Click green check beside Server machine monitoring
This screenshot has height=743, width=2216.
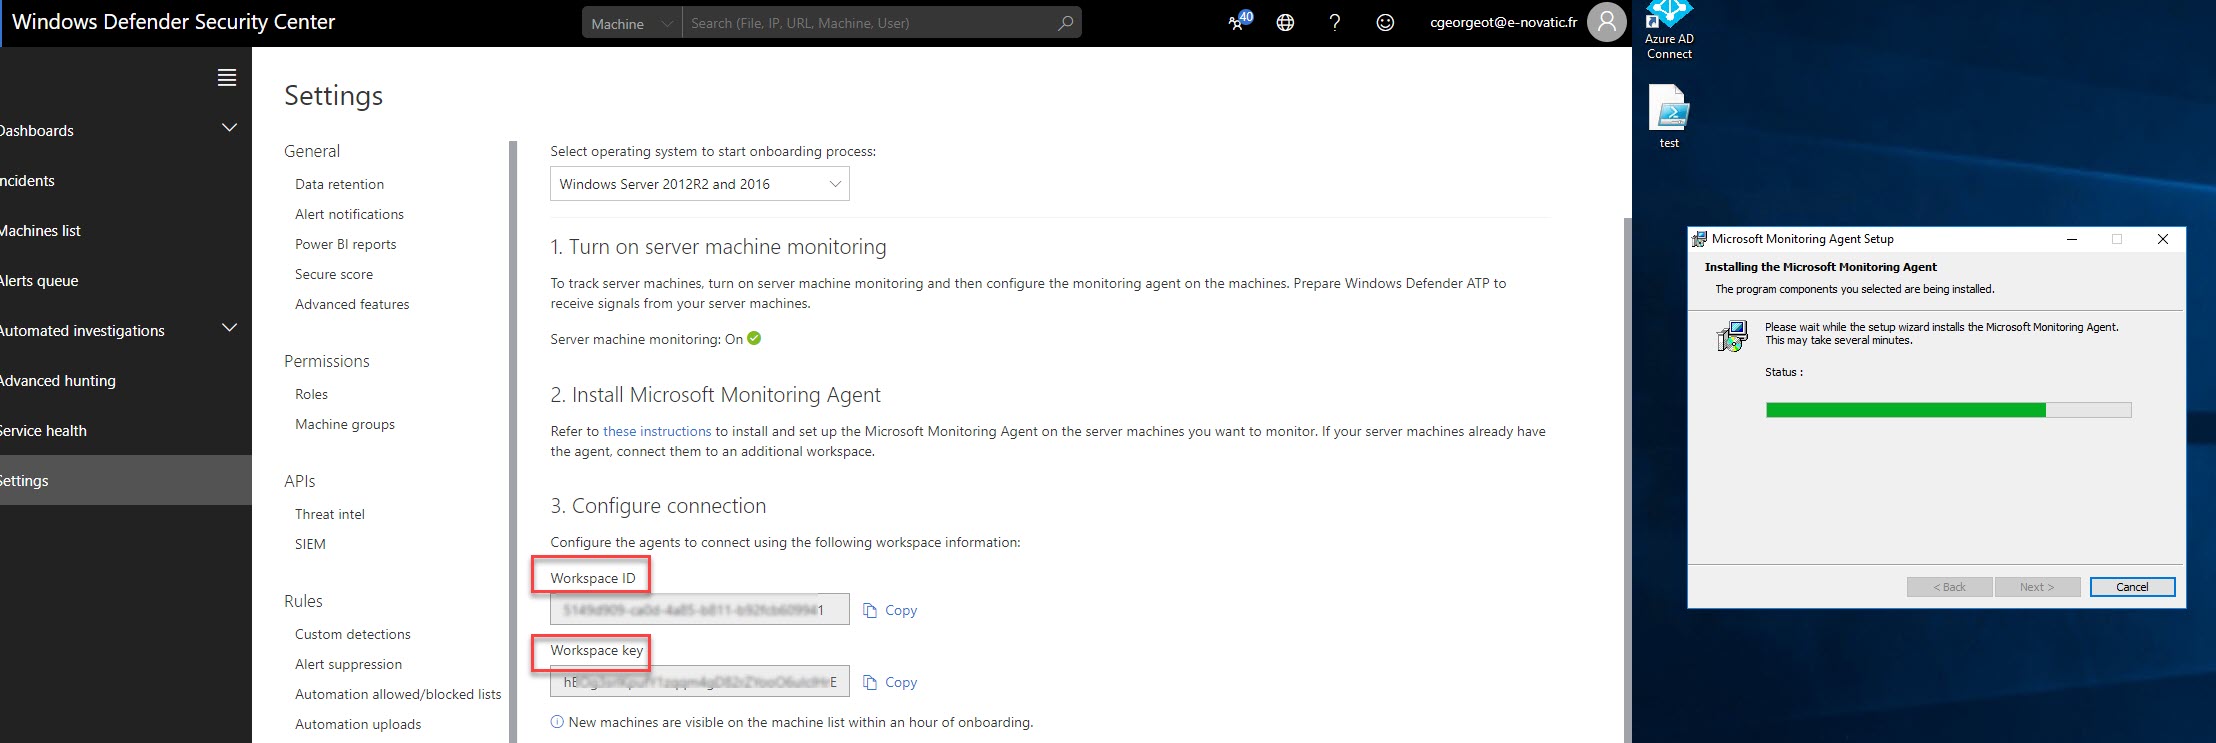coord(754,338)
